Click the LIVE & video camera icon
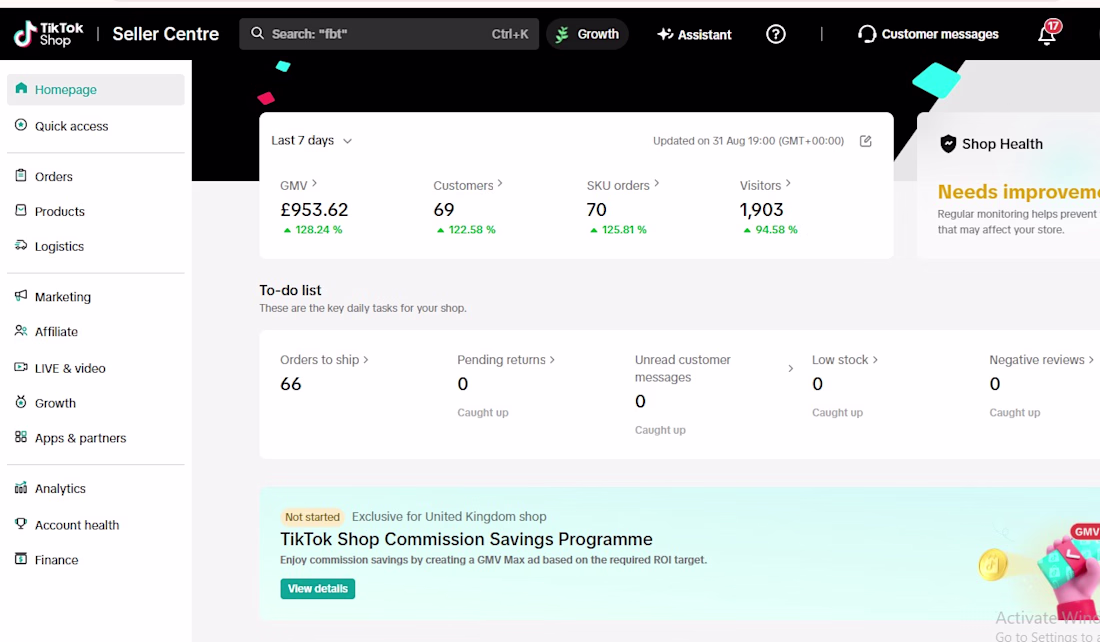The image size is (1100, 642). [21, 367]
